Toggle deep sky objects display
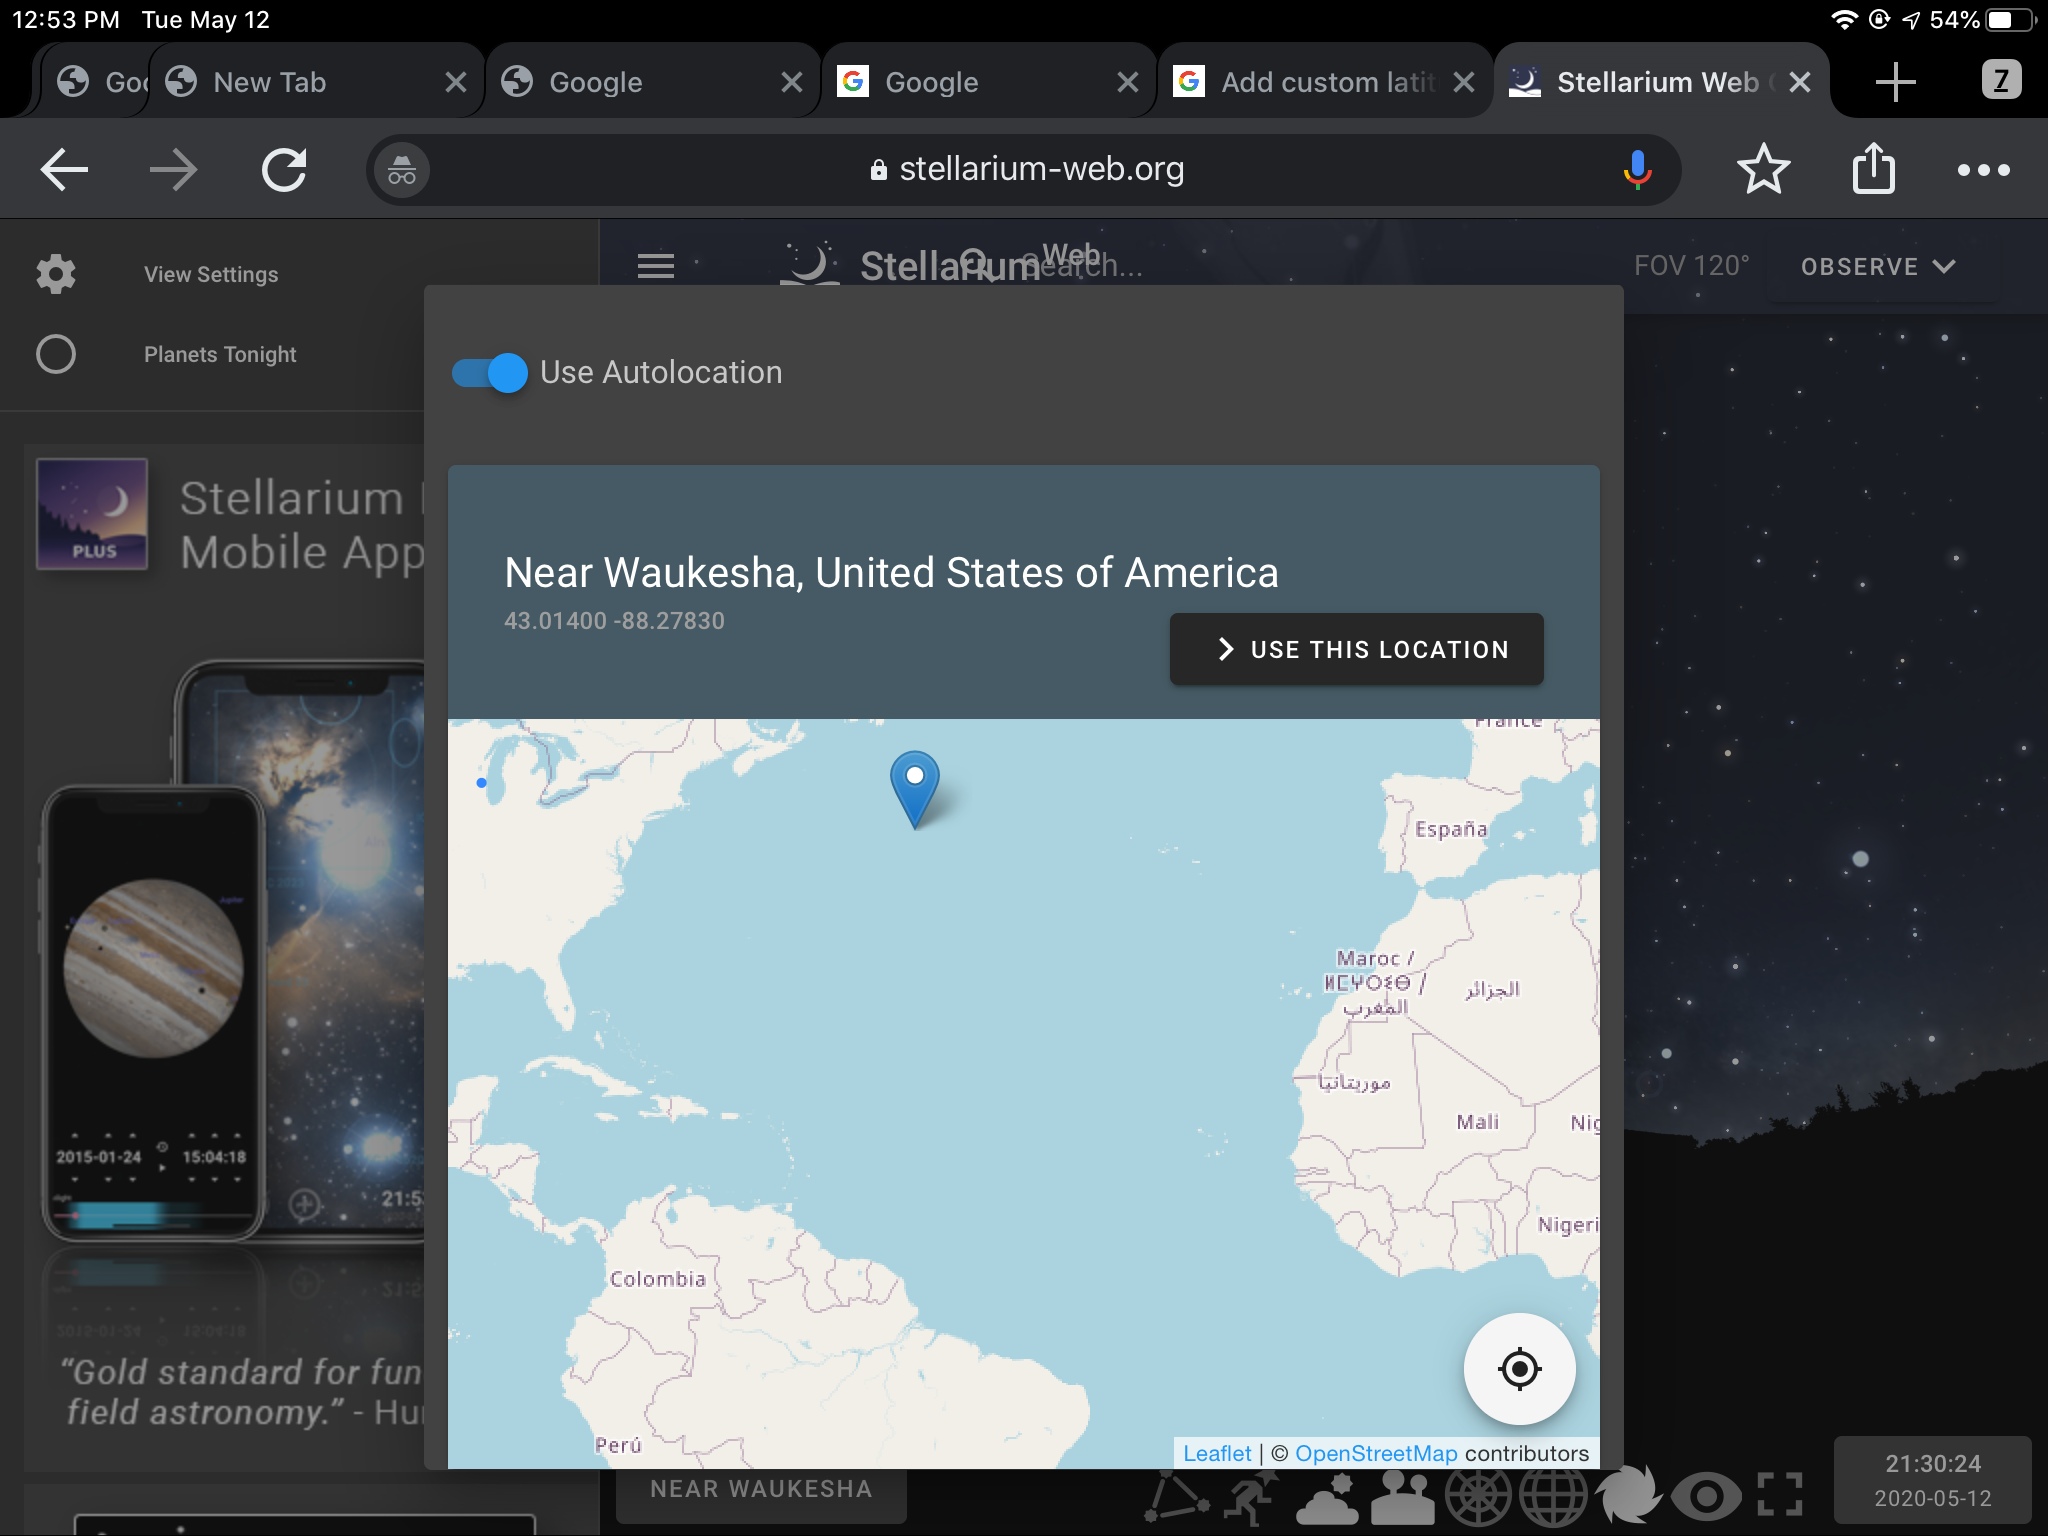 point(1630,1495)
